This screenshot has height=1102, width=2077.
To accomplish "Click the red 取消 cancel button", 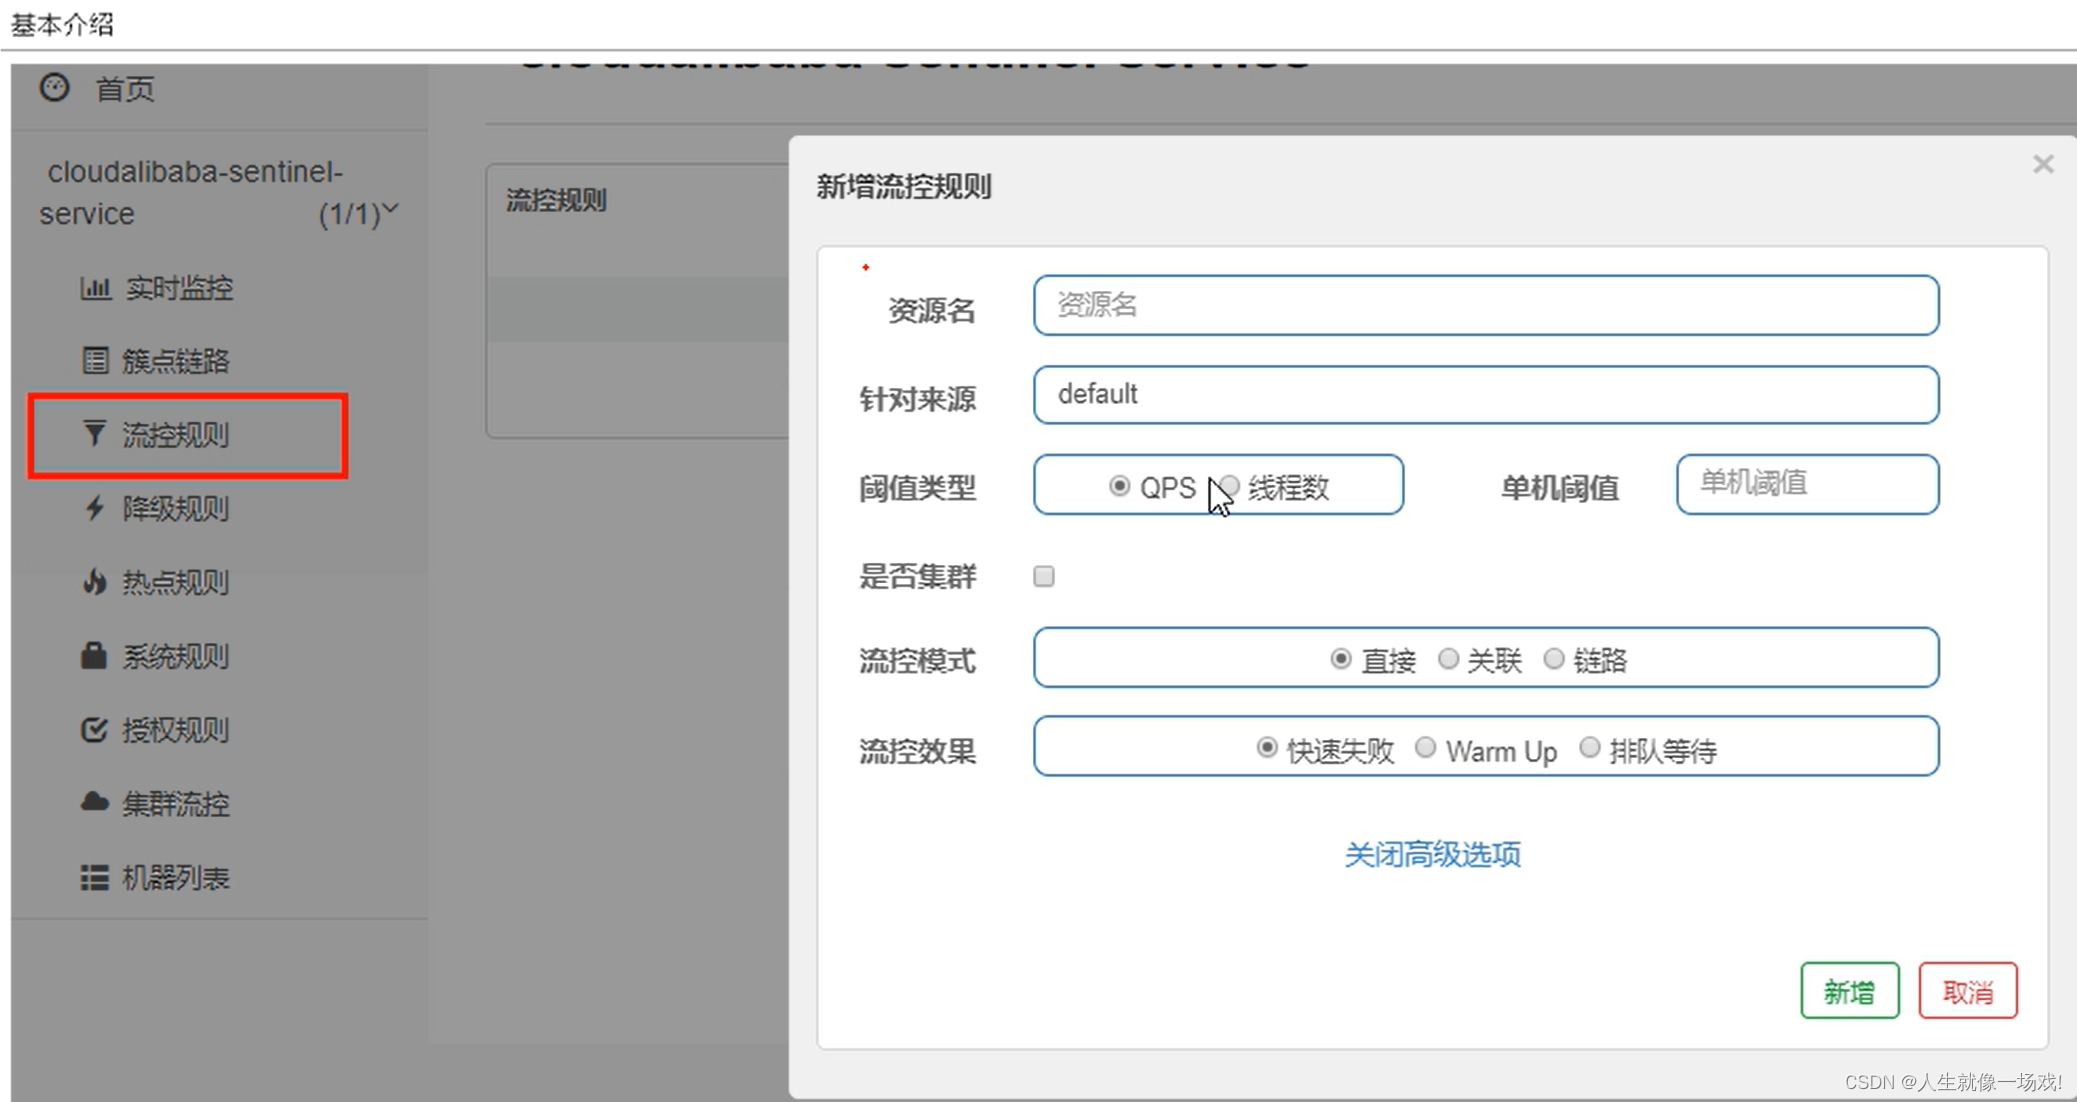I will 1967,991.
